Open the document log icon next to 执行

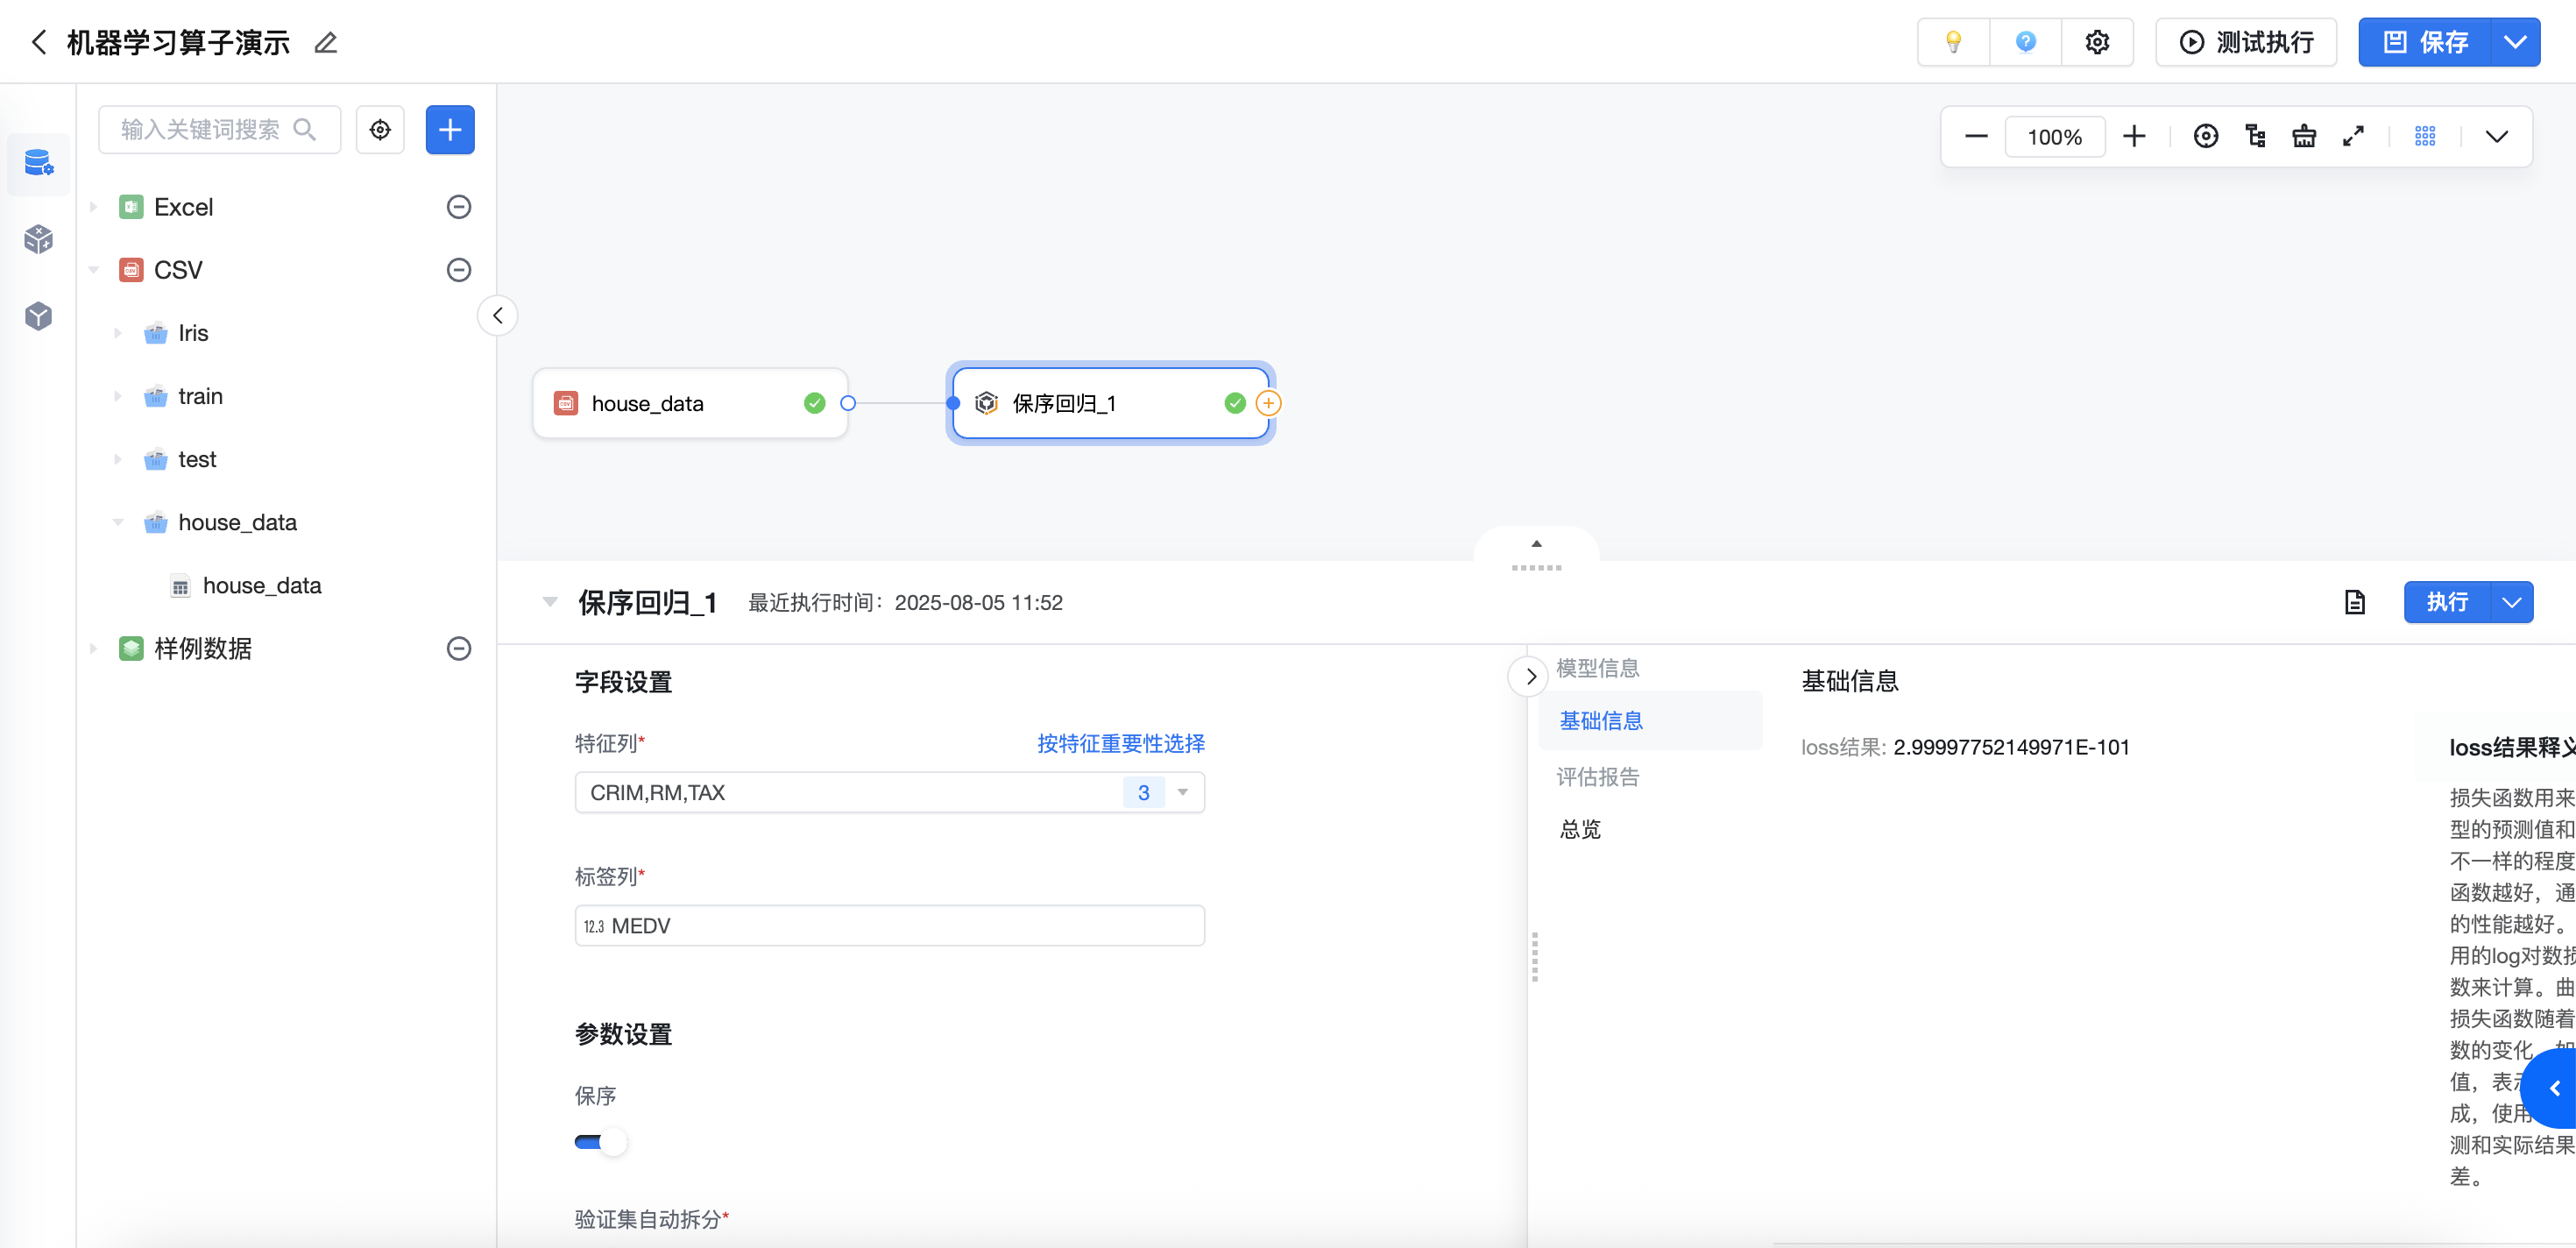point(2355,602)
